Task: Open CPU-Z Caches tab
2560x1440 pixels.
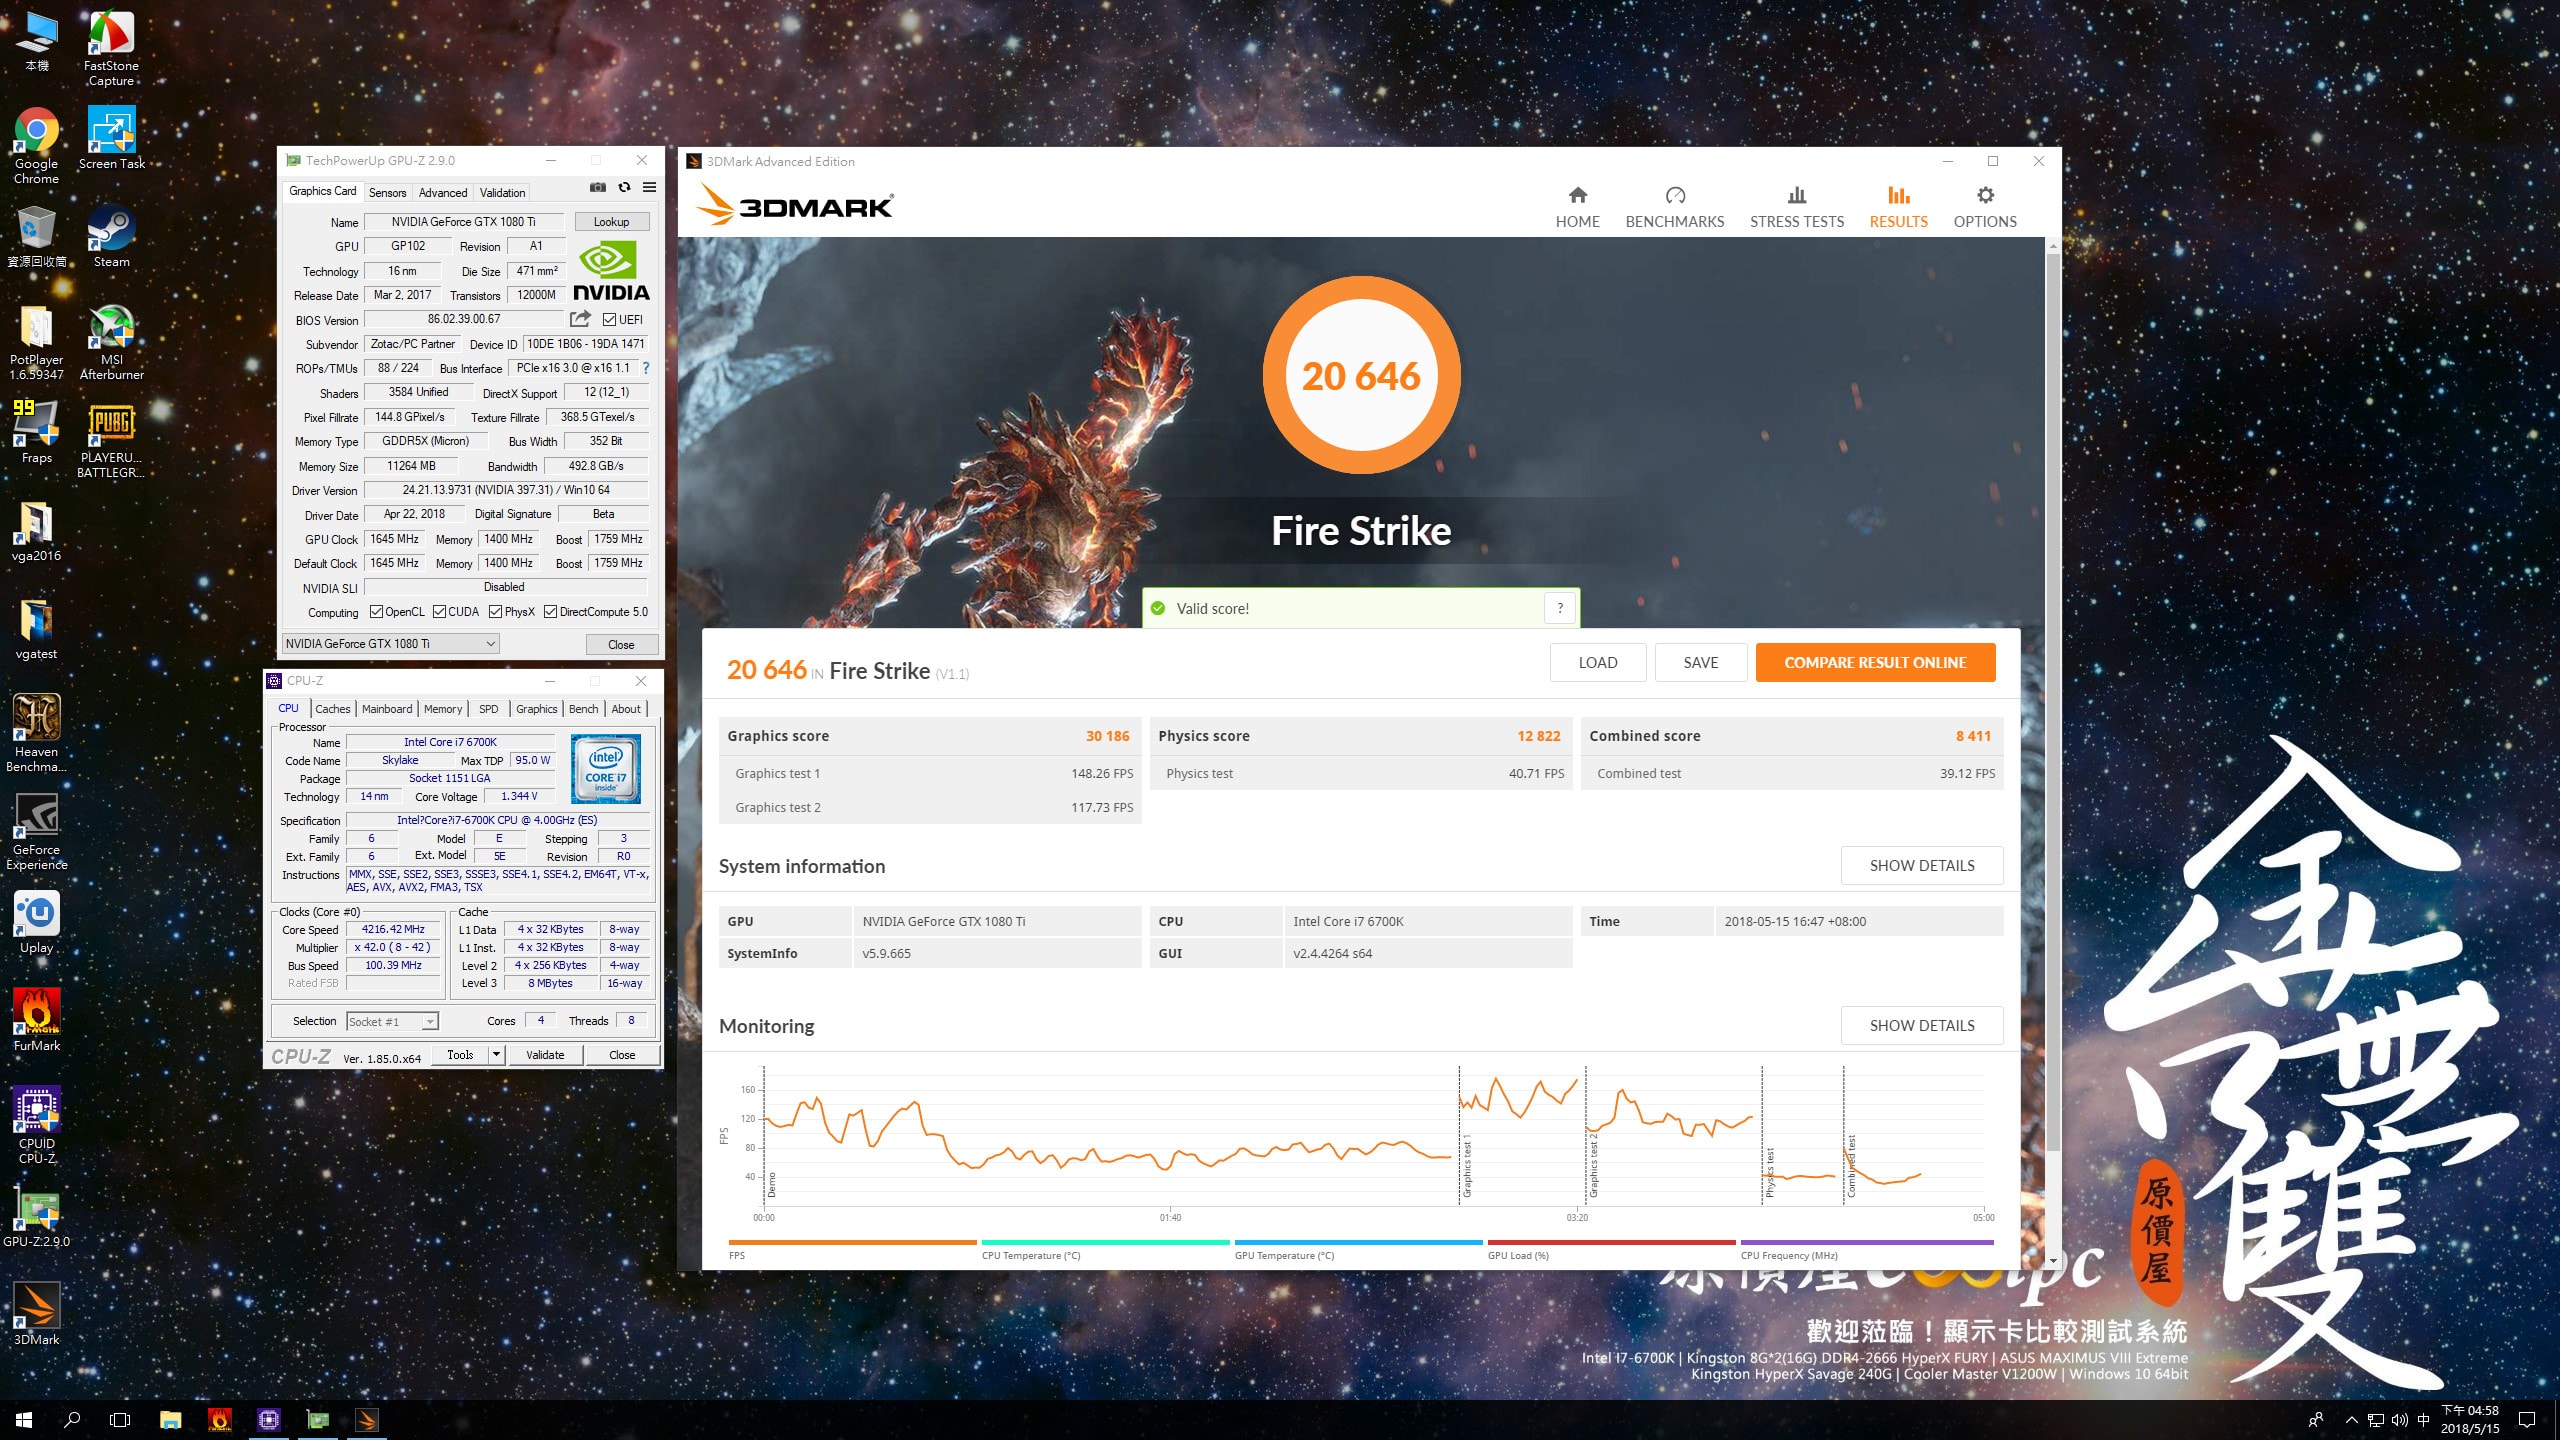Action: click(333, 709)
